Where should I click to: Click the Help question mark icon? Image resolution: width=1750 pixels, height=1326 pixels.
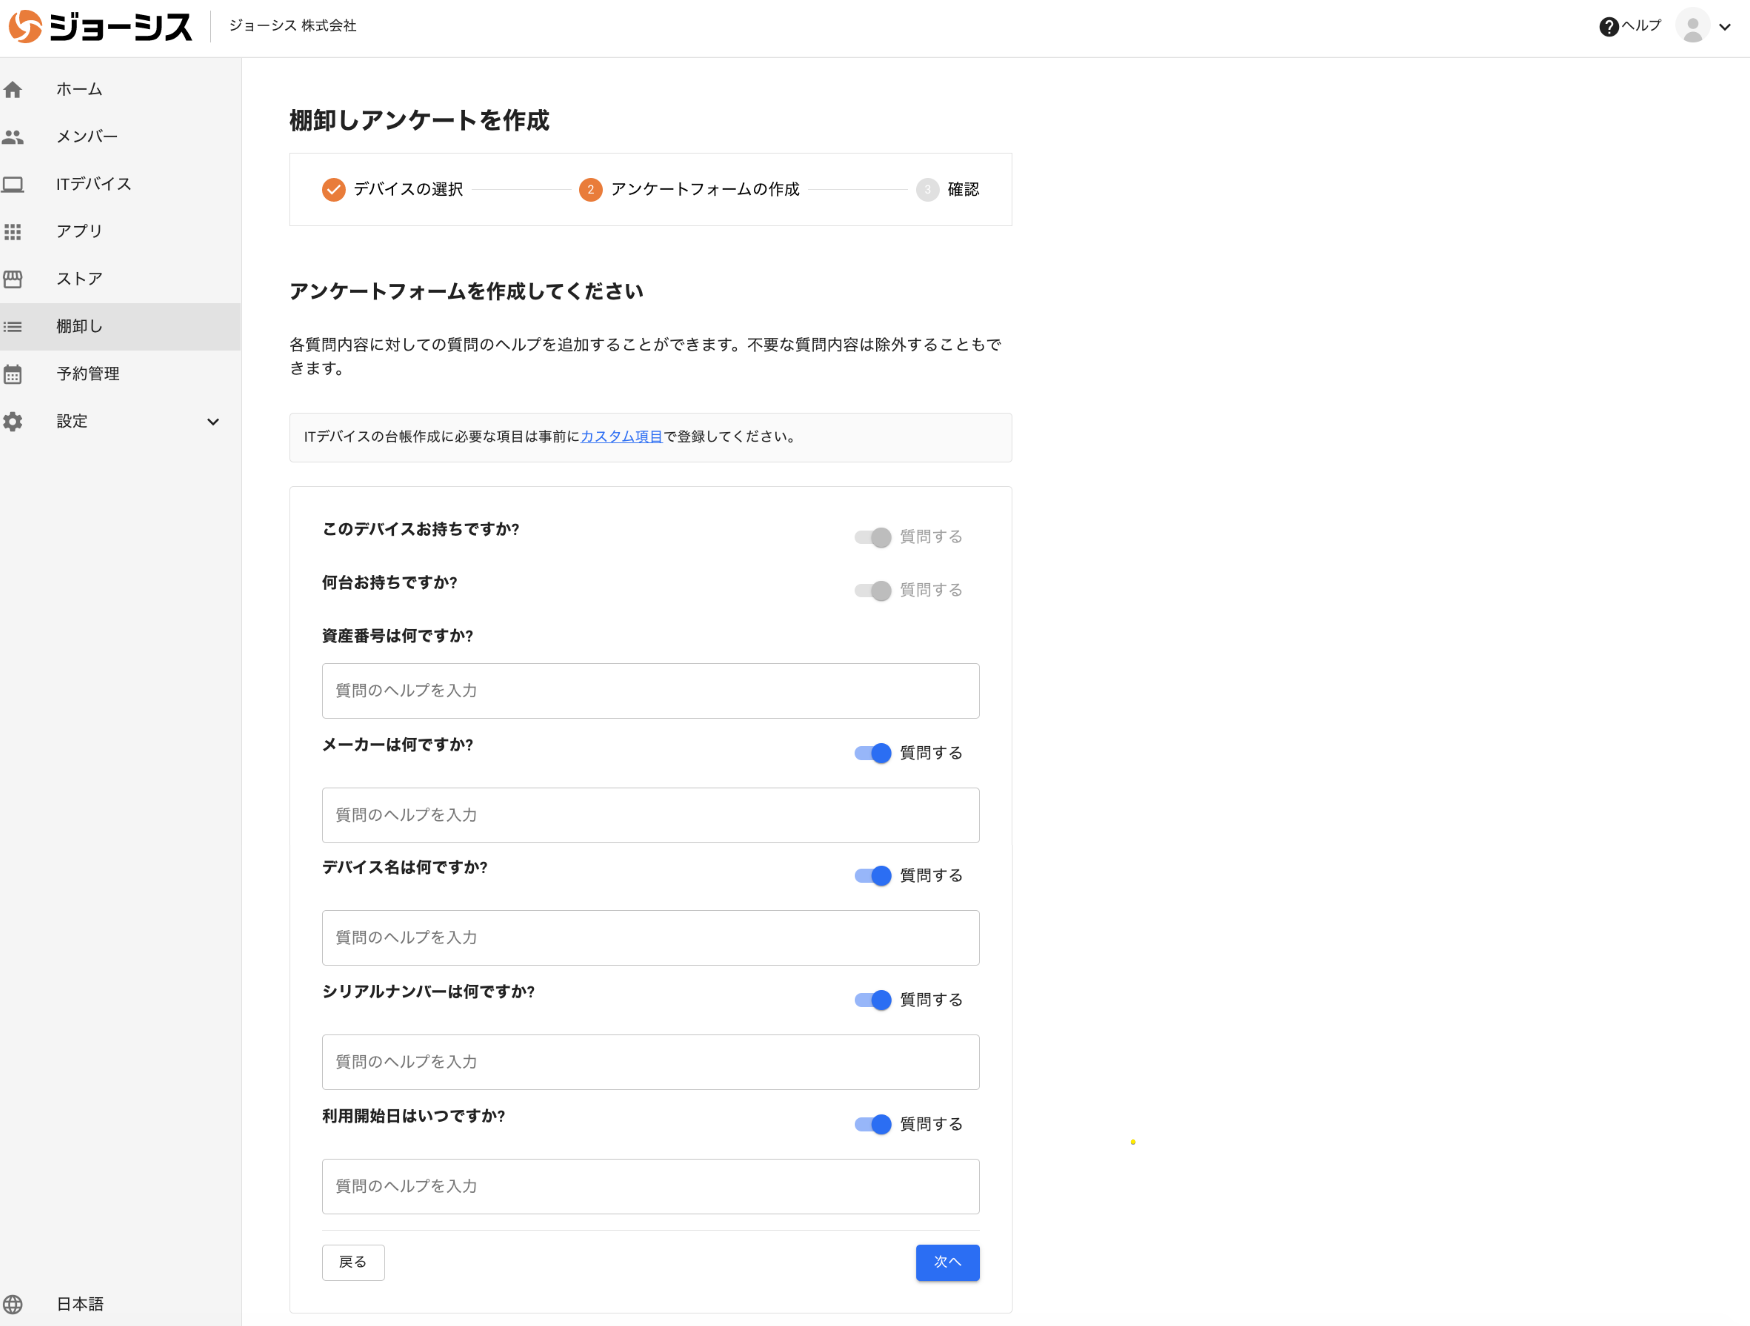click(1608, 27)
